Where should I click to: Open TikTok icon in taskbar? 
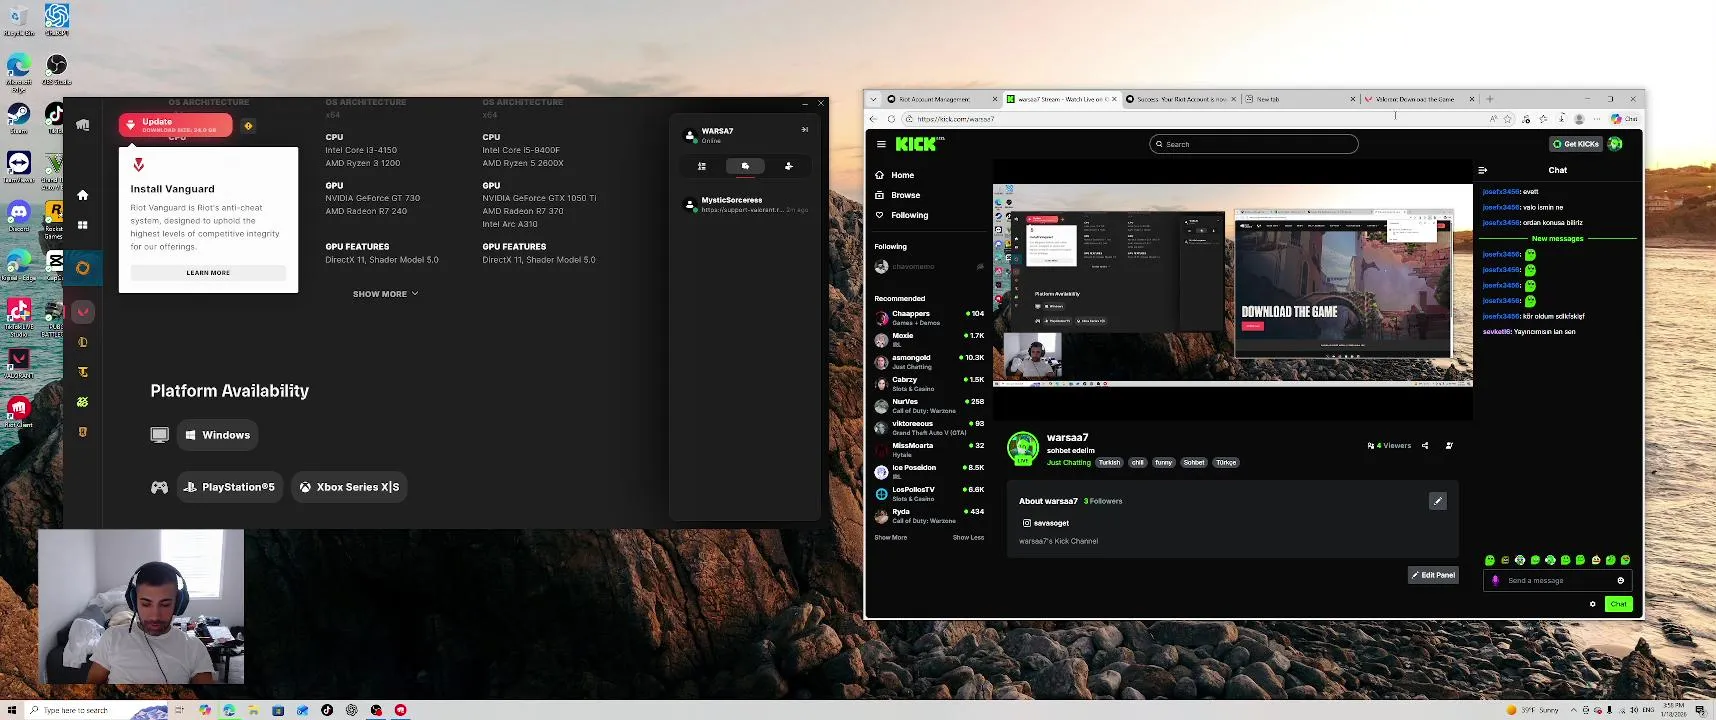327,710
